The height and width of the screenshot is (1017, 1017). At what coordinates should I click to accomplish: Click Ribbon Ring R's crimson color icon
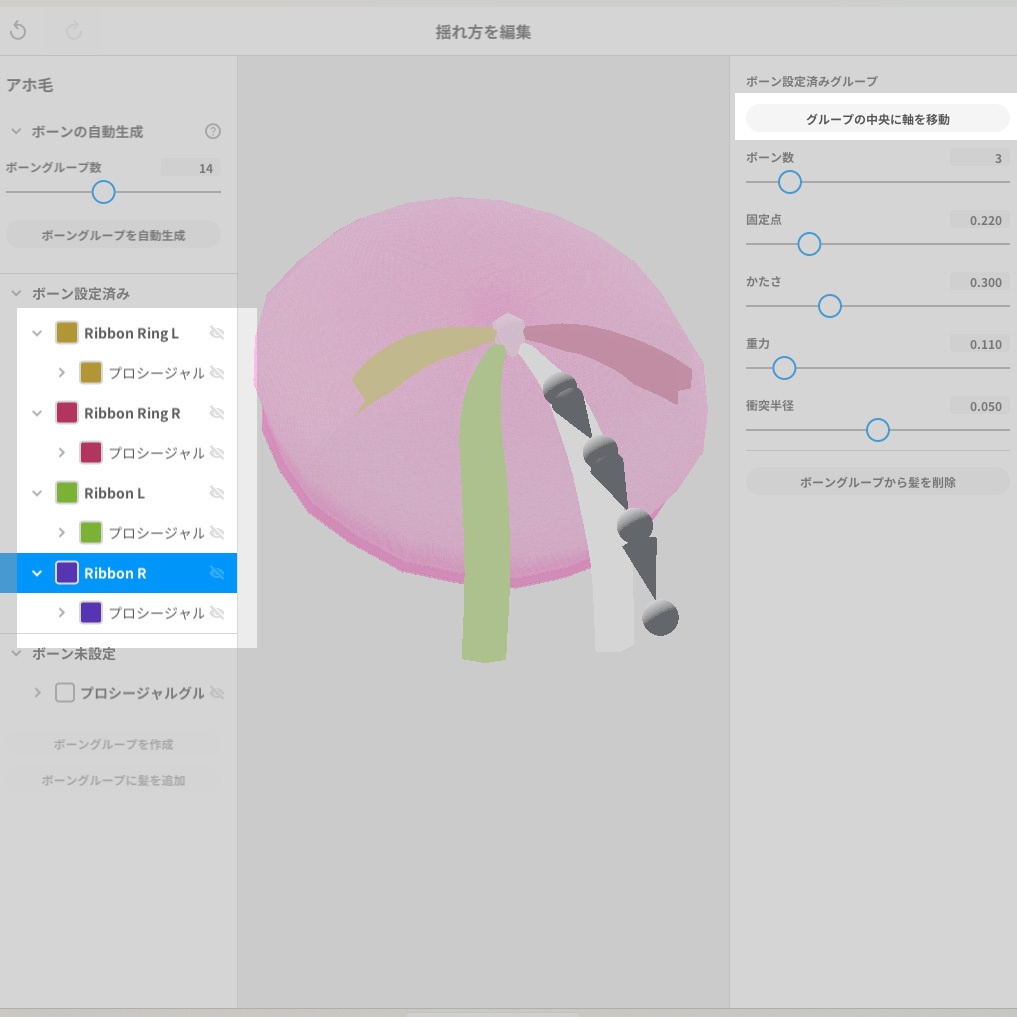pyautogui.click(x=65, y=413)
